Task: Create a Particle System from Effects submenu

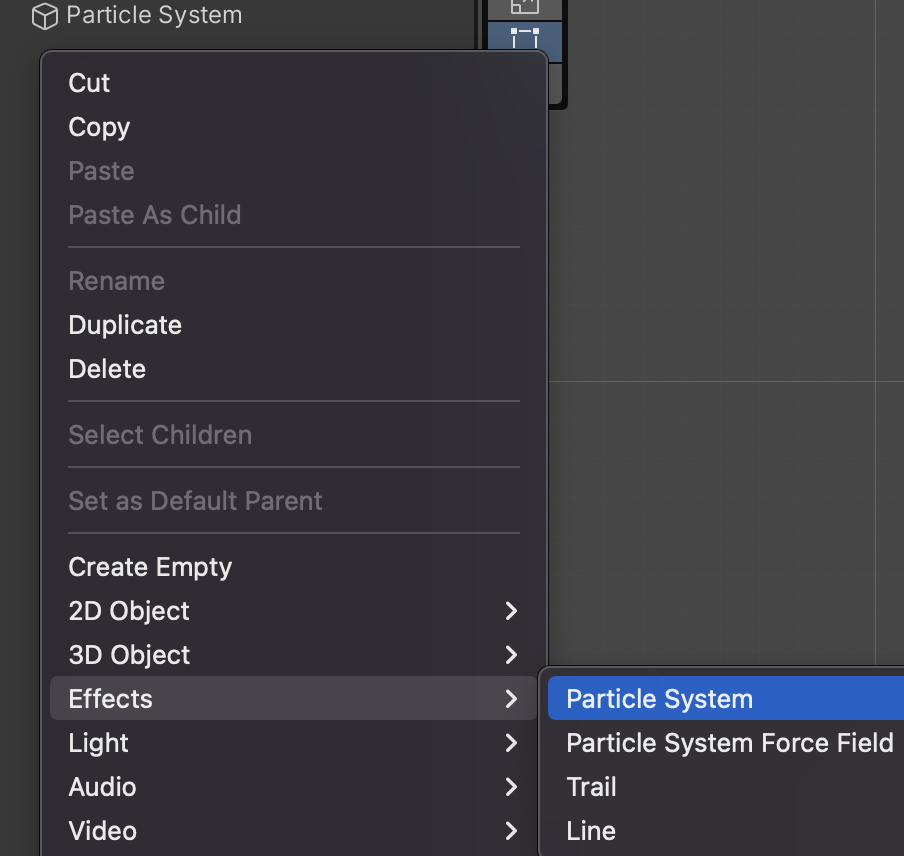Action: pos(726,699)
